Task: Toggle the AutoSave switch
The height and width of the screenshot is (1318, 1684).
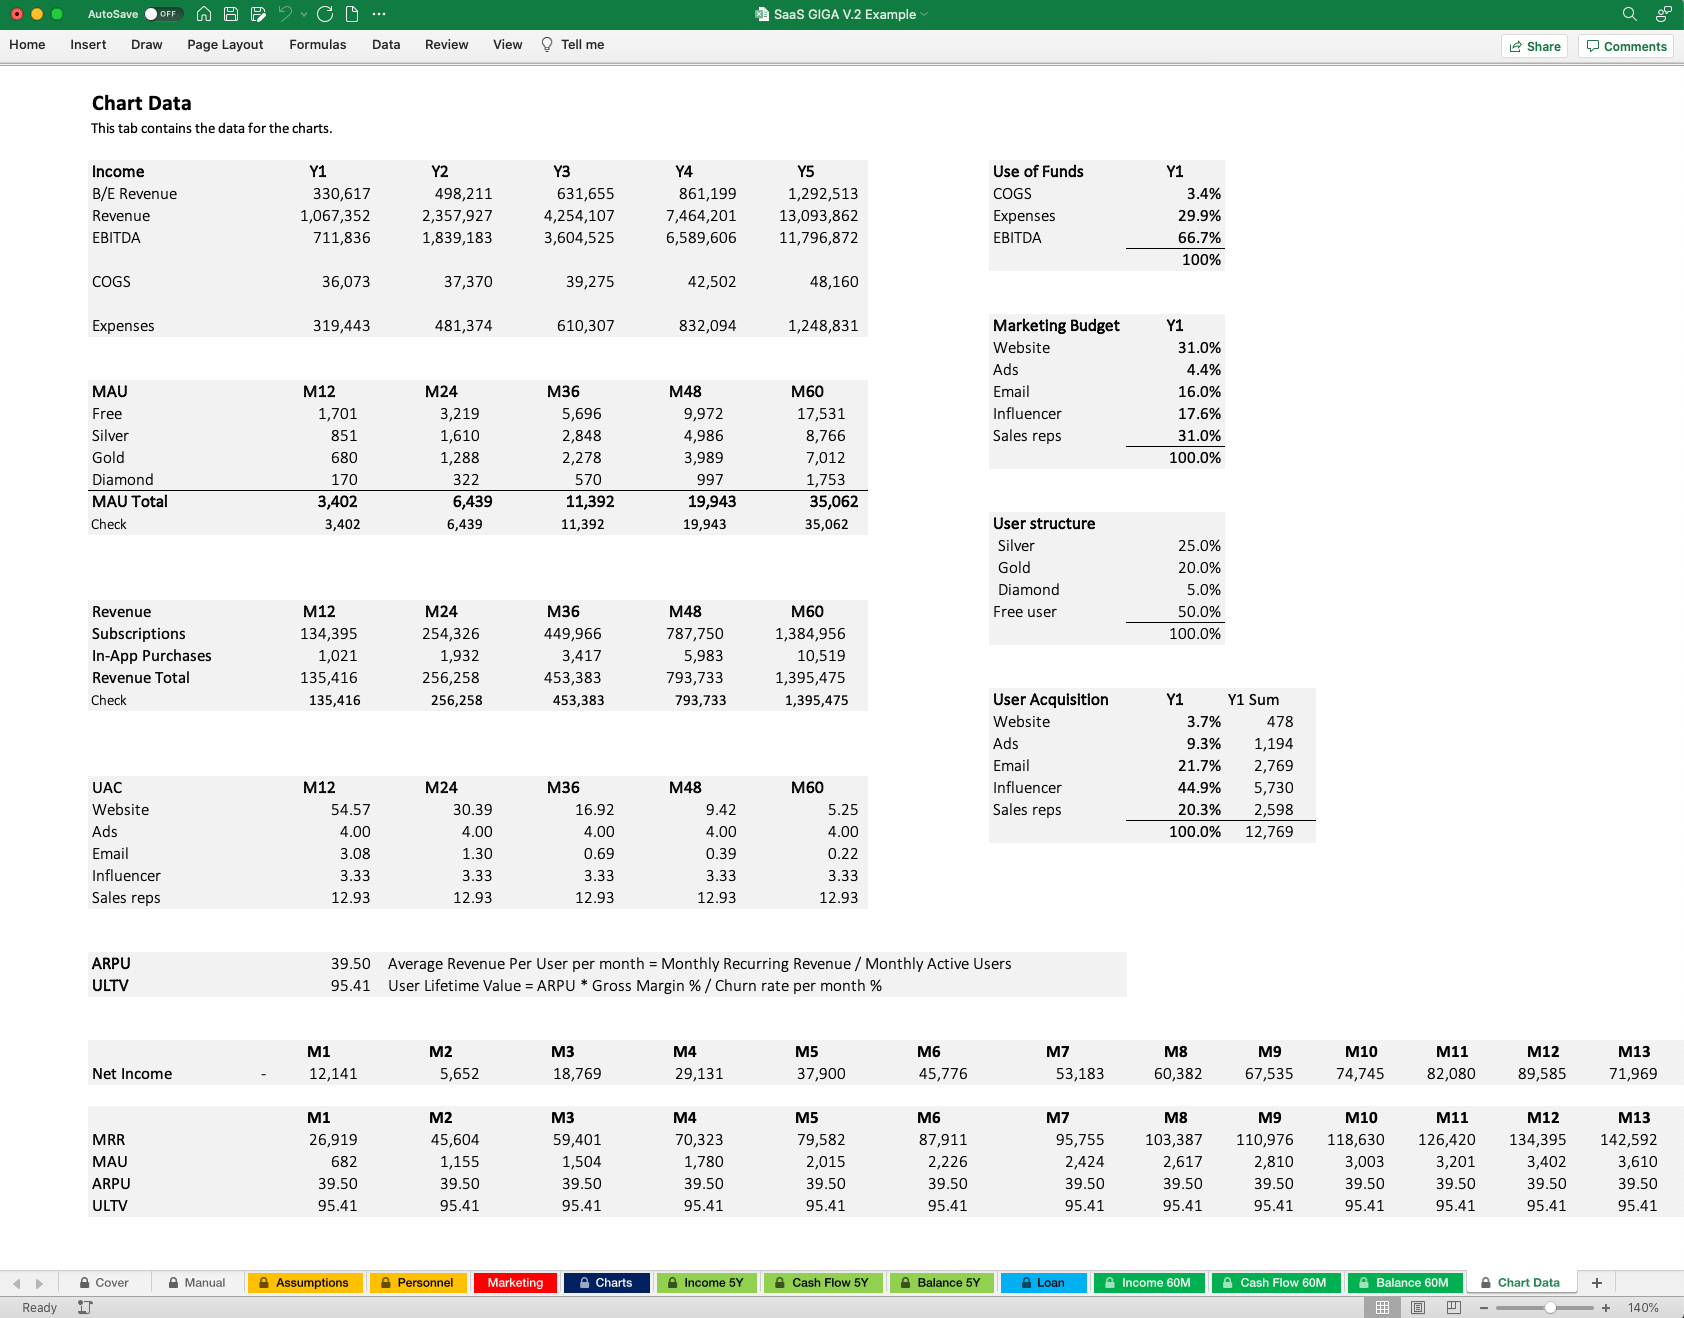Action: (163, 14)
